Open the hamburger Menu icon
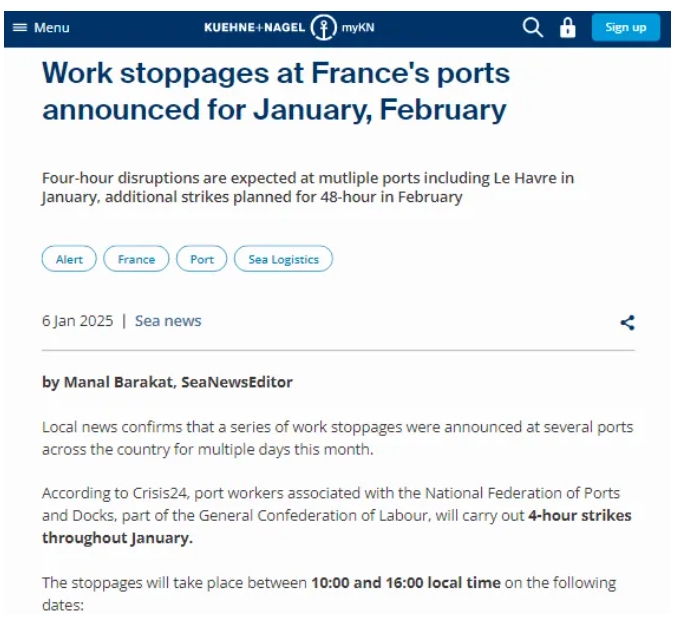Image resolution: width=677 pixels, height=630 pixels. tap(20, 28)
